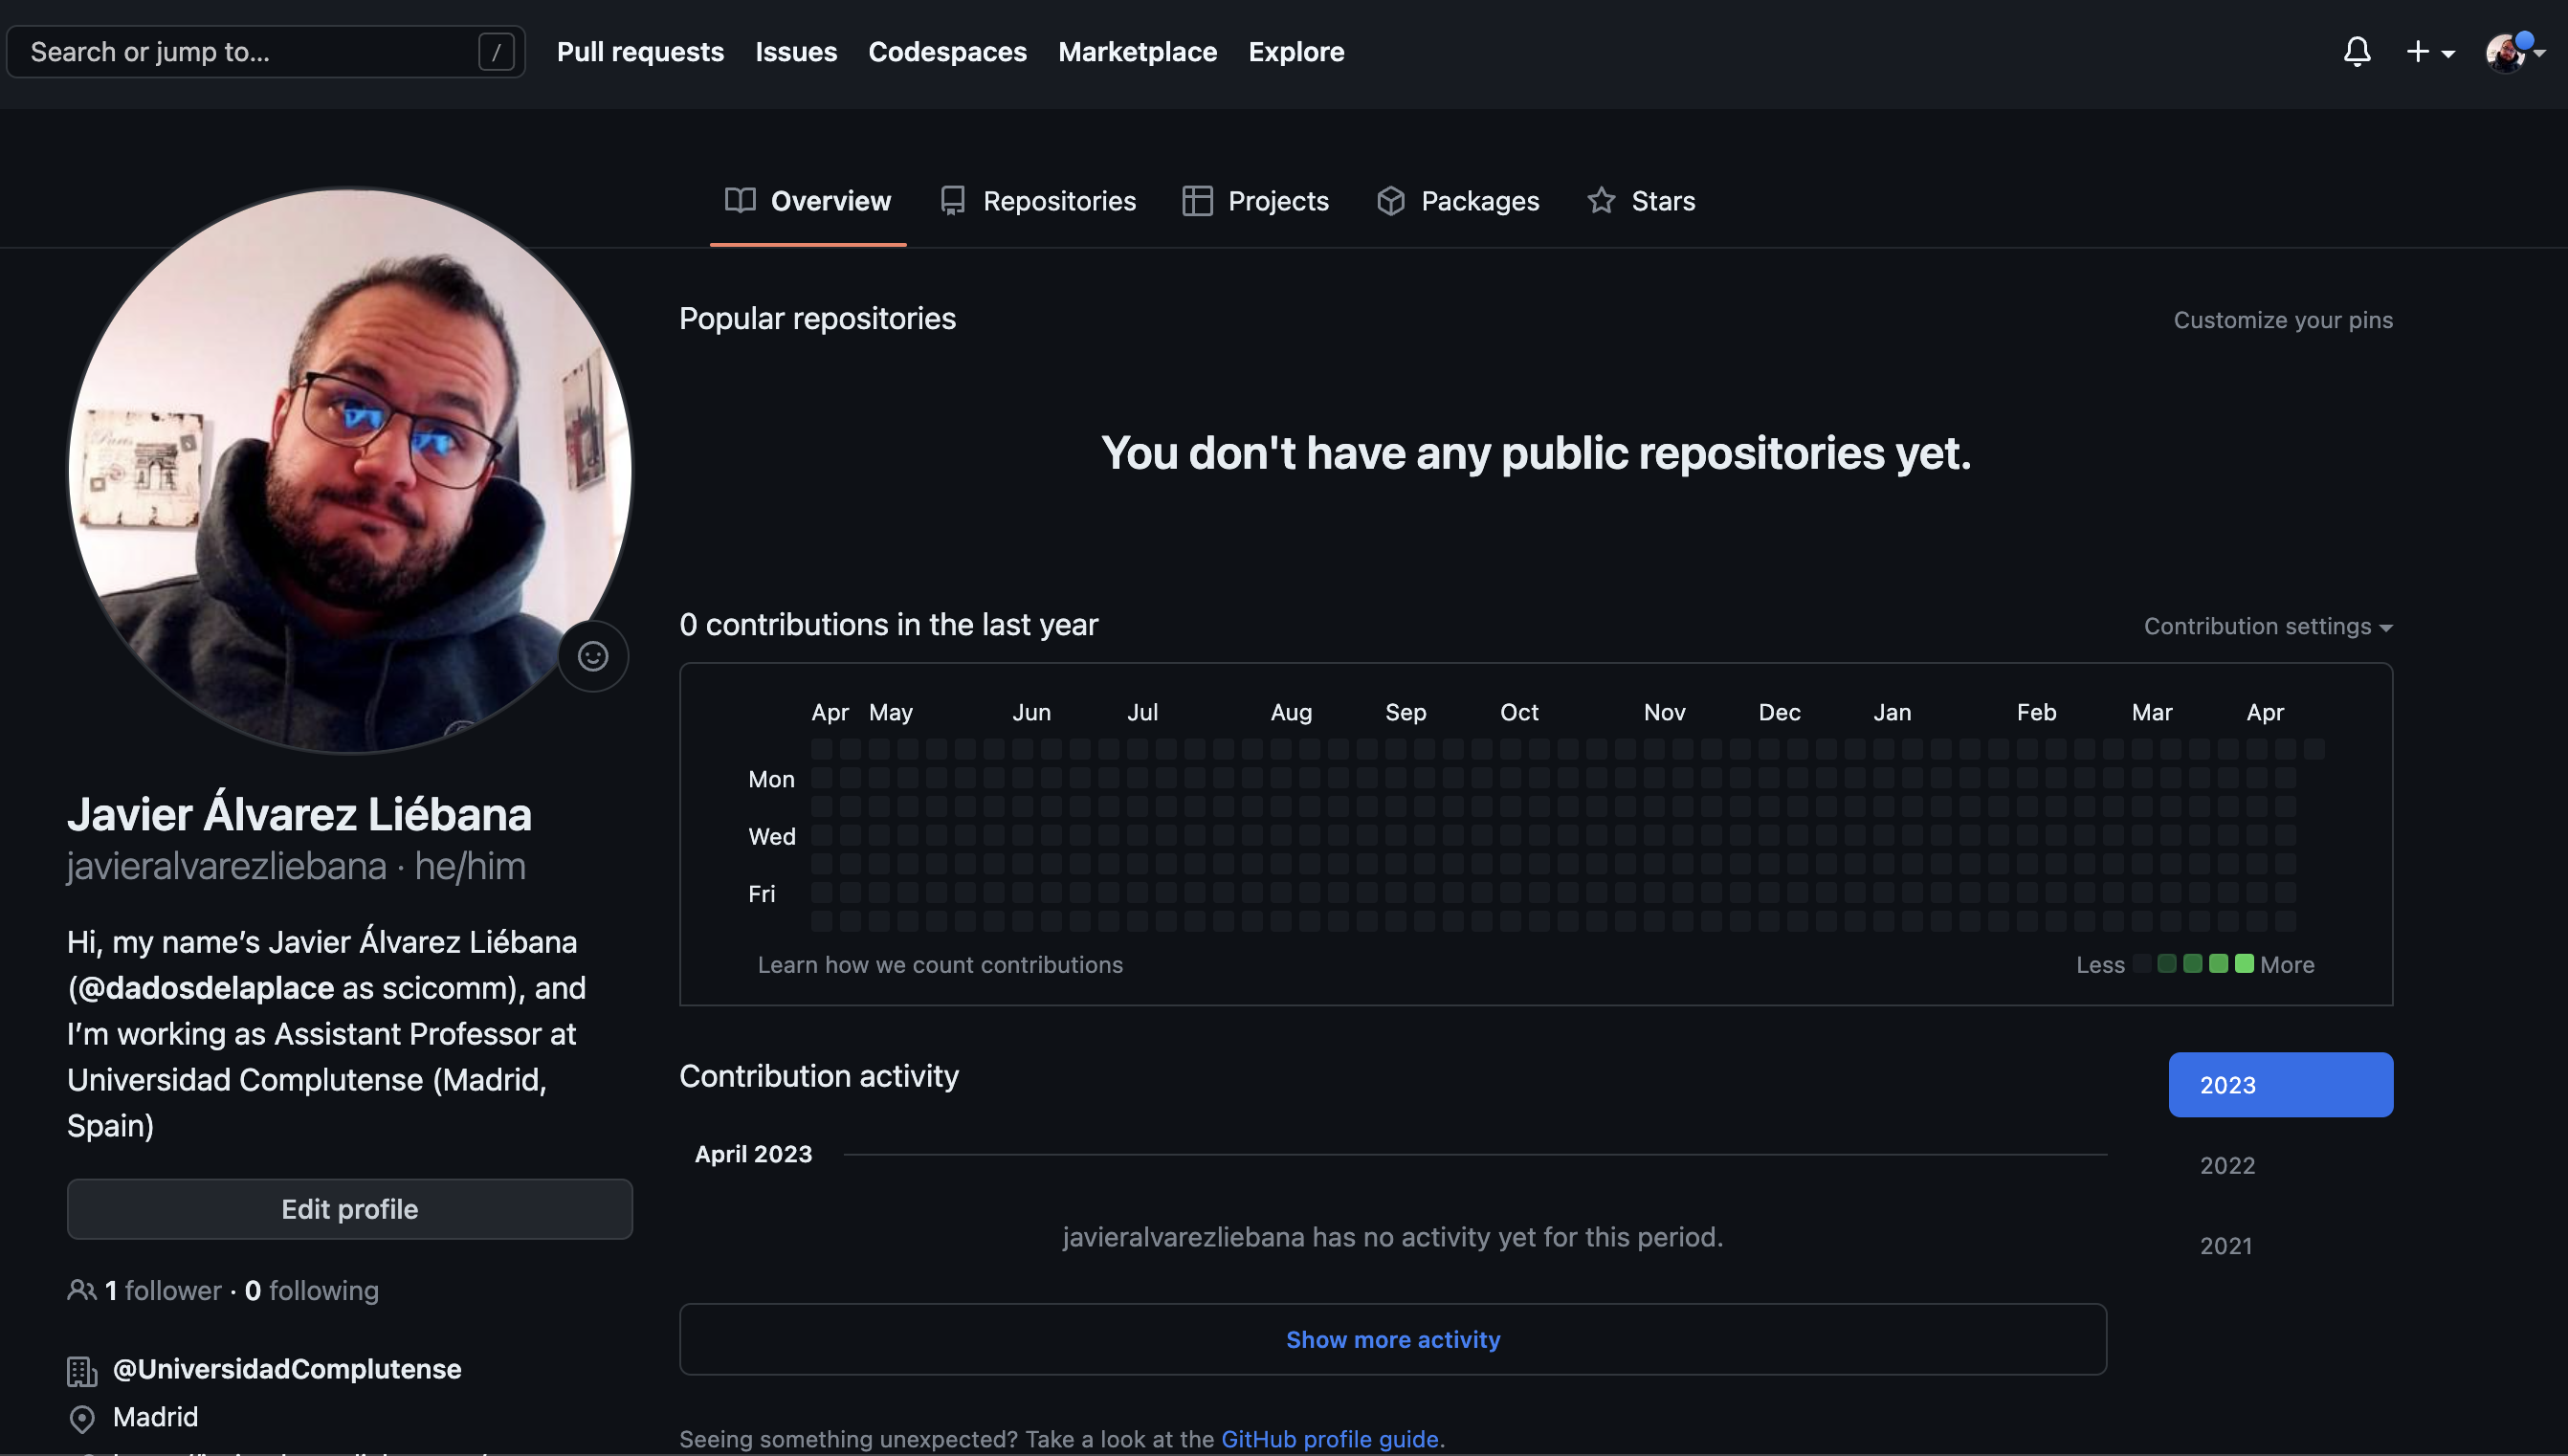This screenshot has width=2568, height=1456.
Task: Click the Edit profile button
Action: 349,1209
